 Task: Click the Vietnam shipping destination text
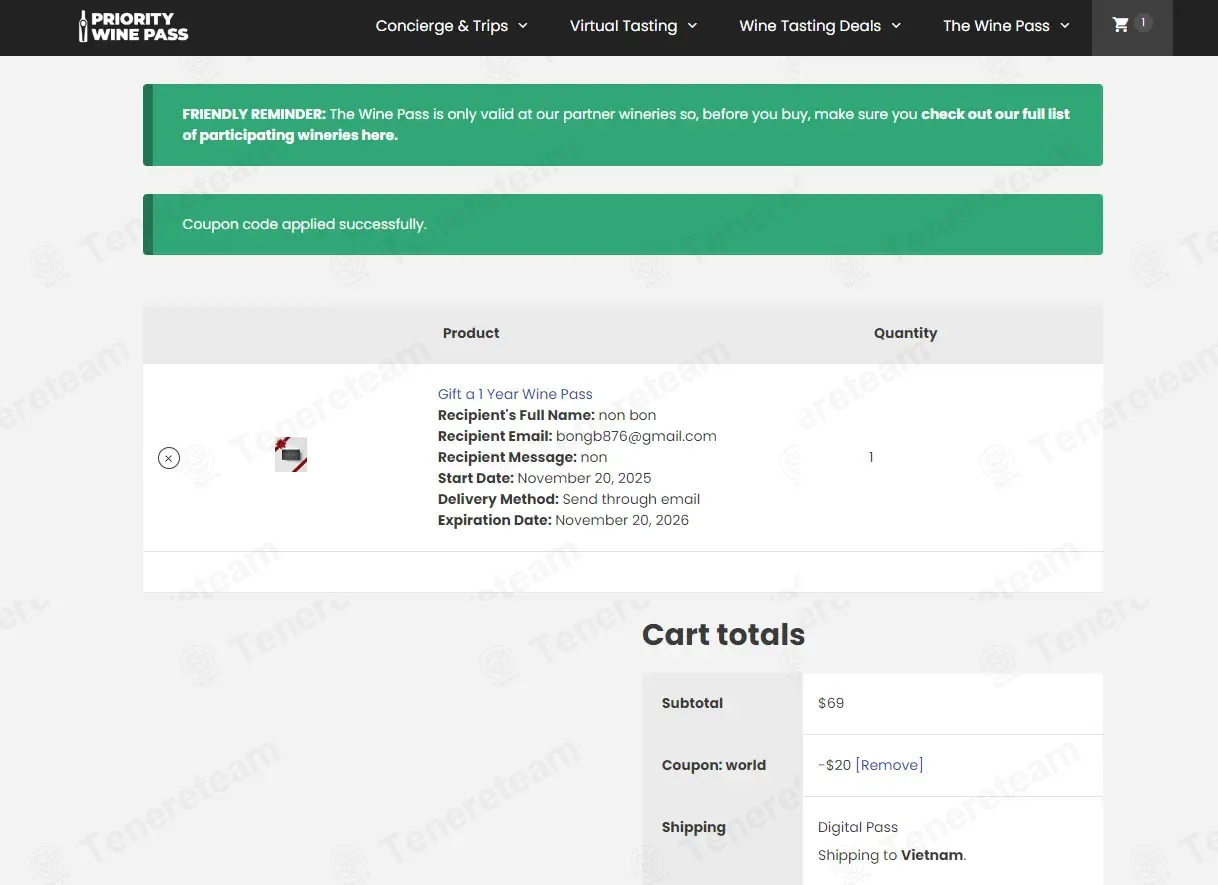click(932, 855)
